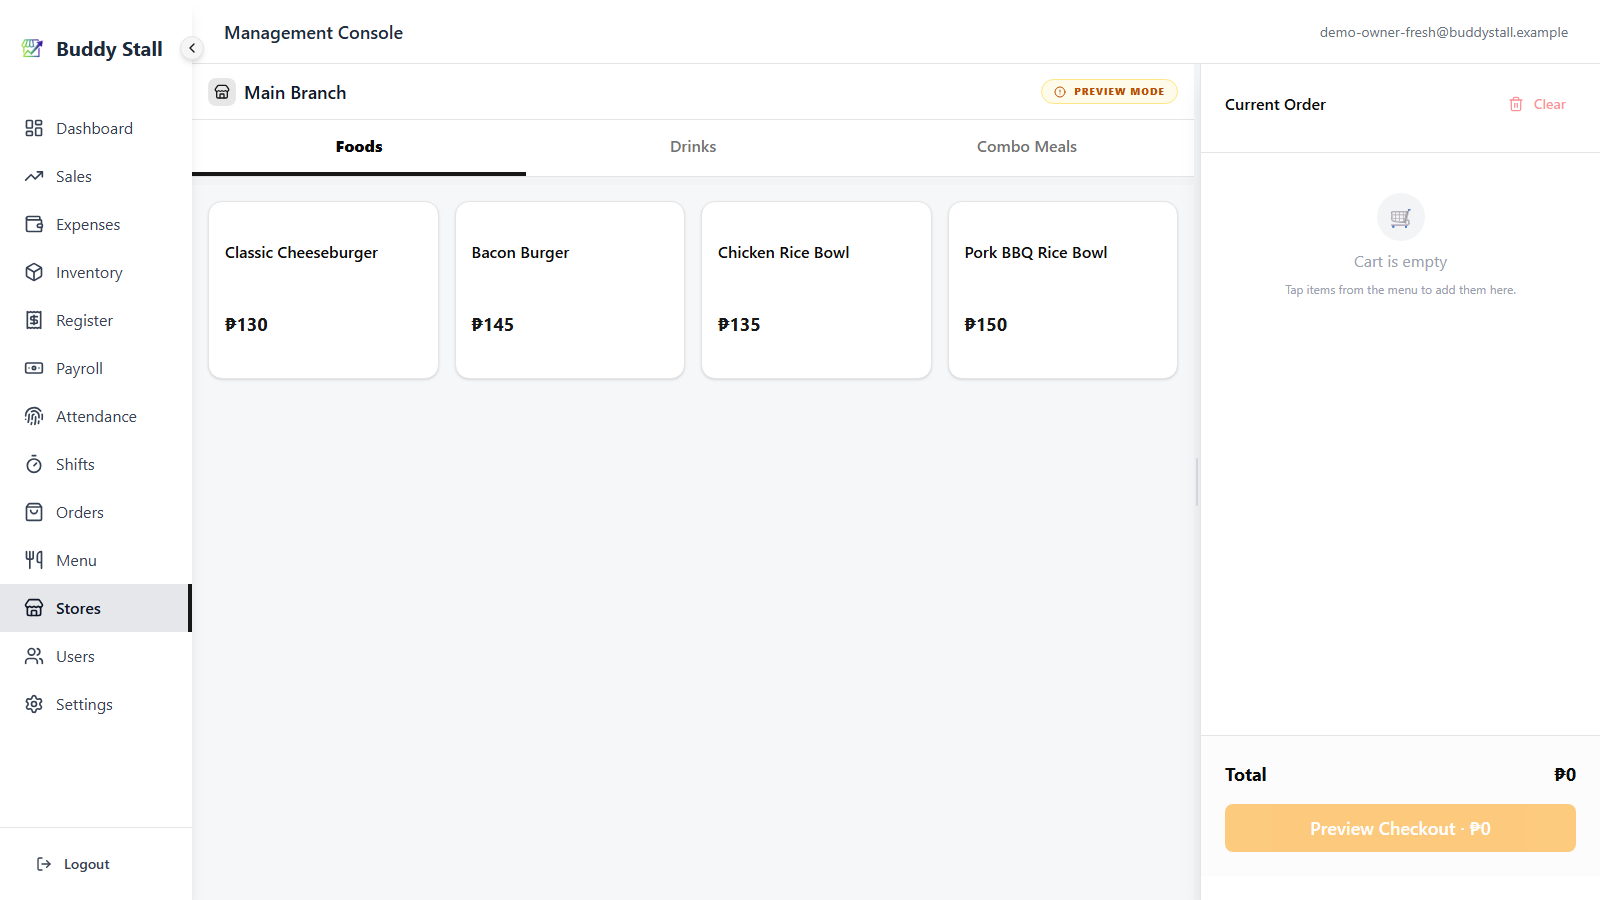Click the ₱145 price on Bacon Burger
The image size is (1600, 900).
pos(493,324)
